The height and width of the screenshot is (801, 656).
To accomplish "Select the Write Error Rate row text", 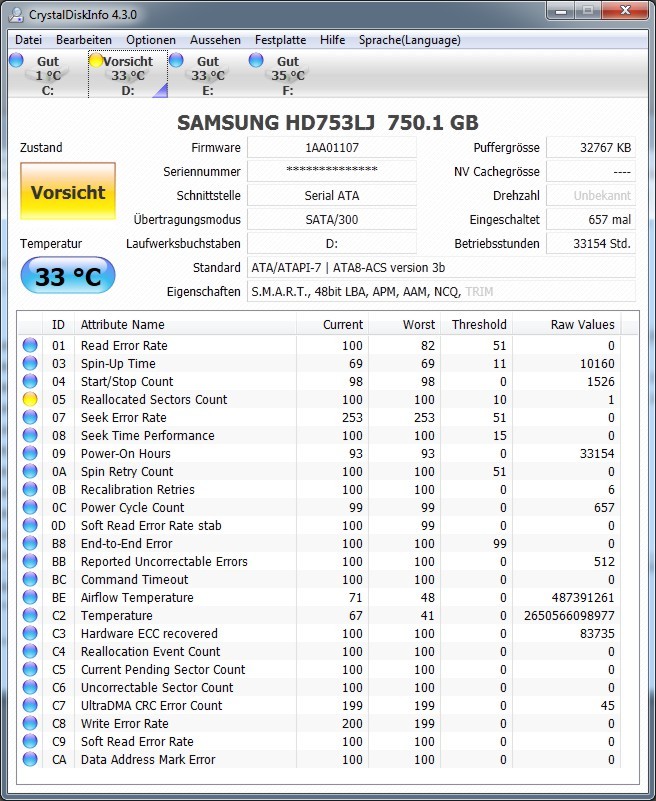I will pos(125,723).
